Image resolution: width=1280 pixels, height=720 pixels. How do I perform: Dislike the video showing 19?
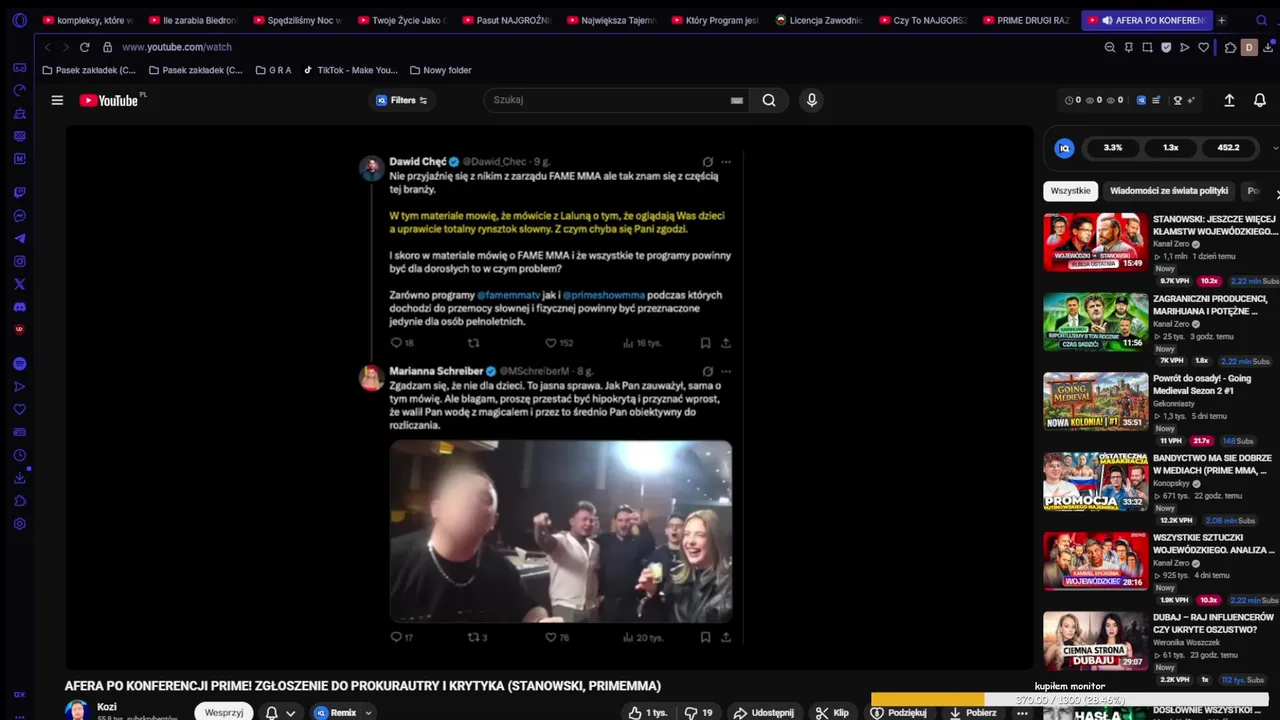pyautogui.click(x=698, y=713)
